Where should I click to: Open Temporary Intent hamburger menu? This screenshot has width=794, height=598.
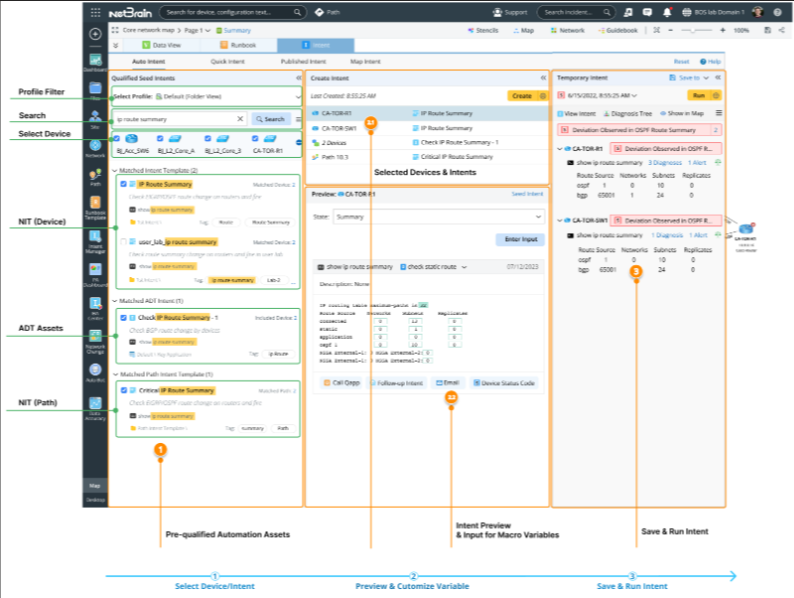[x=719, y=113]
